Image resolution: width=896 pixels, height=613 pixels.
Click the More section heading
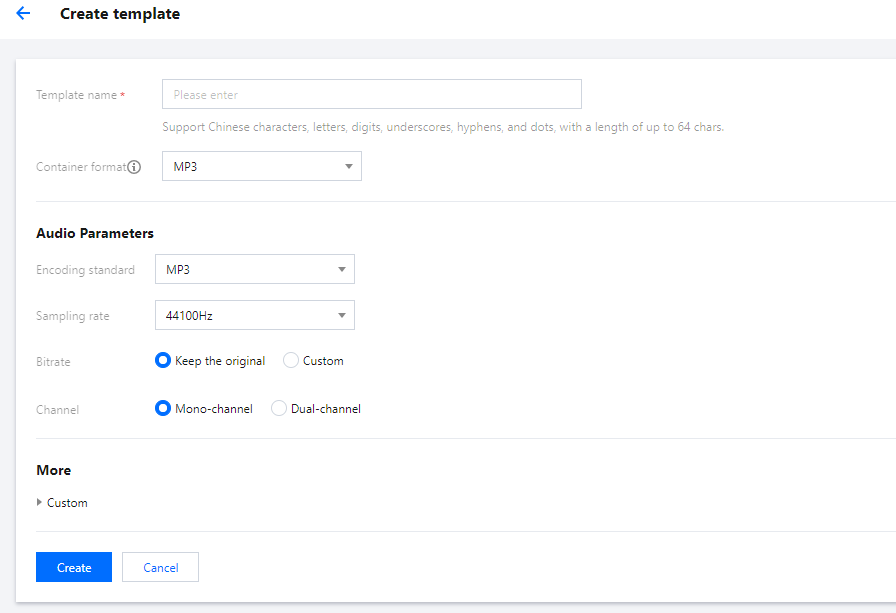[x=54, y=470]
